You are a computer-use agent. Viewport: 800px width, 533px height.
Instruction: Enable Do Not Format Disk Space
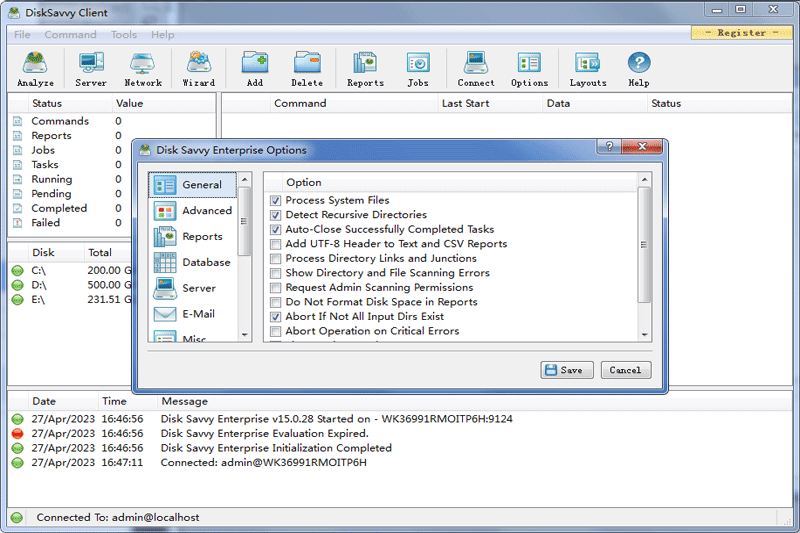(x=276, y=302)
